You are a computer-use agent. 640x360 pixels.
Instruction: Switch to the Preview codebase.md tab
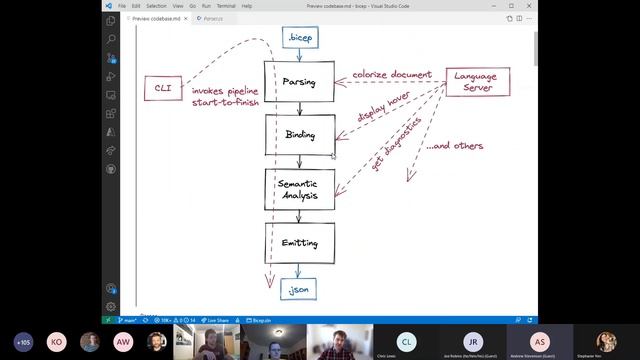point(156,19)
